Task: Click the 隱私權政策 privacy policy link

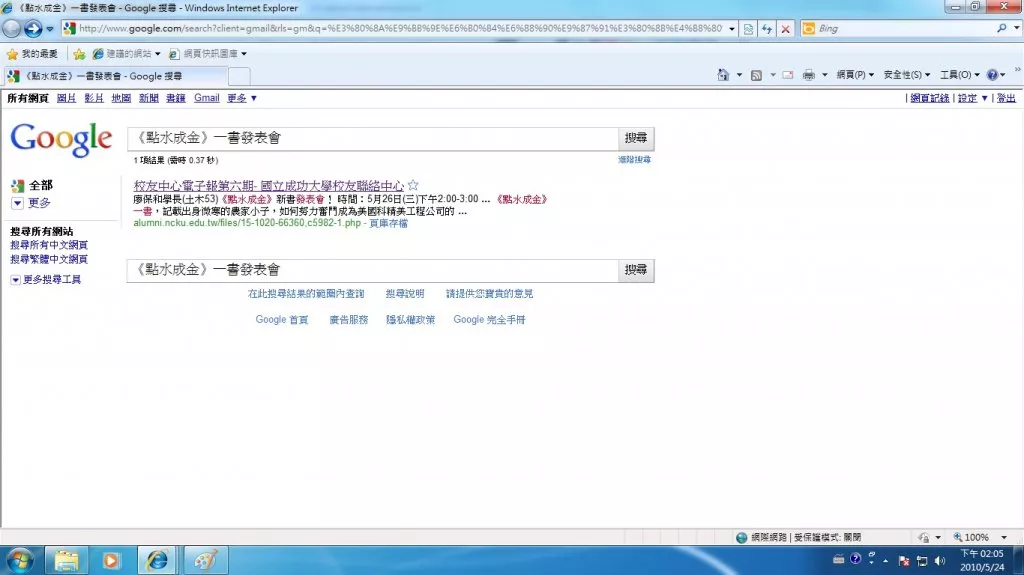Action: click(410, 320)
